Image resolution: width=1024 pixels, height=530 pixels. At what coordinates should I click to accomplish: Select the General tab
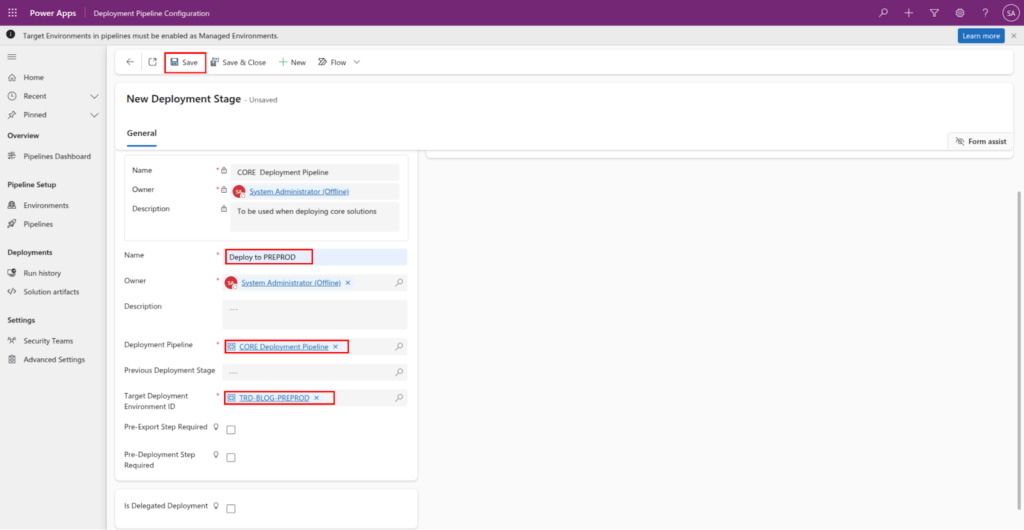point(141,133)
